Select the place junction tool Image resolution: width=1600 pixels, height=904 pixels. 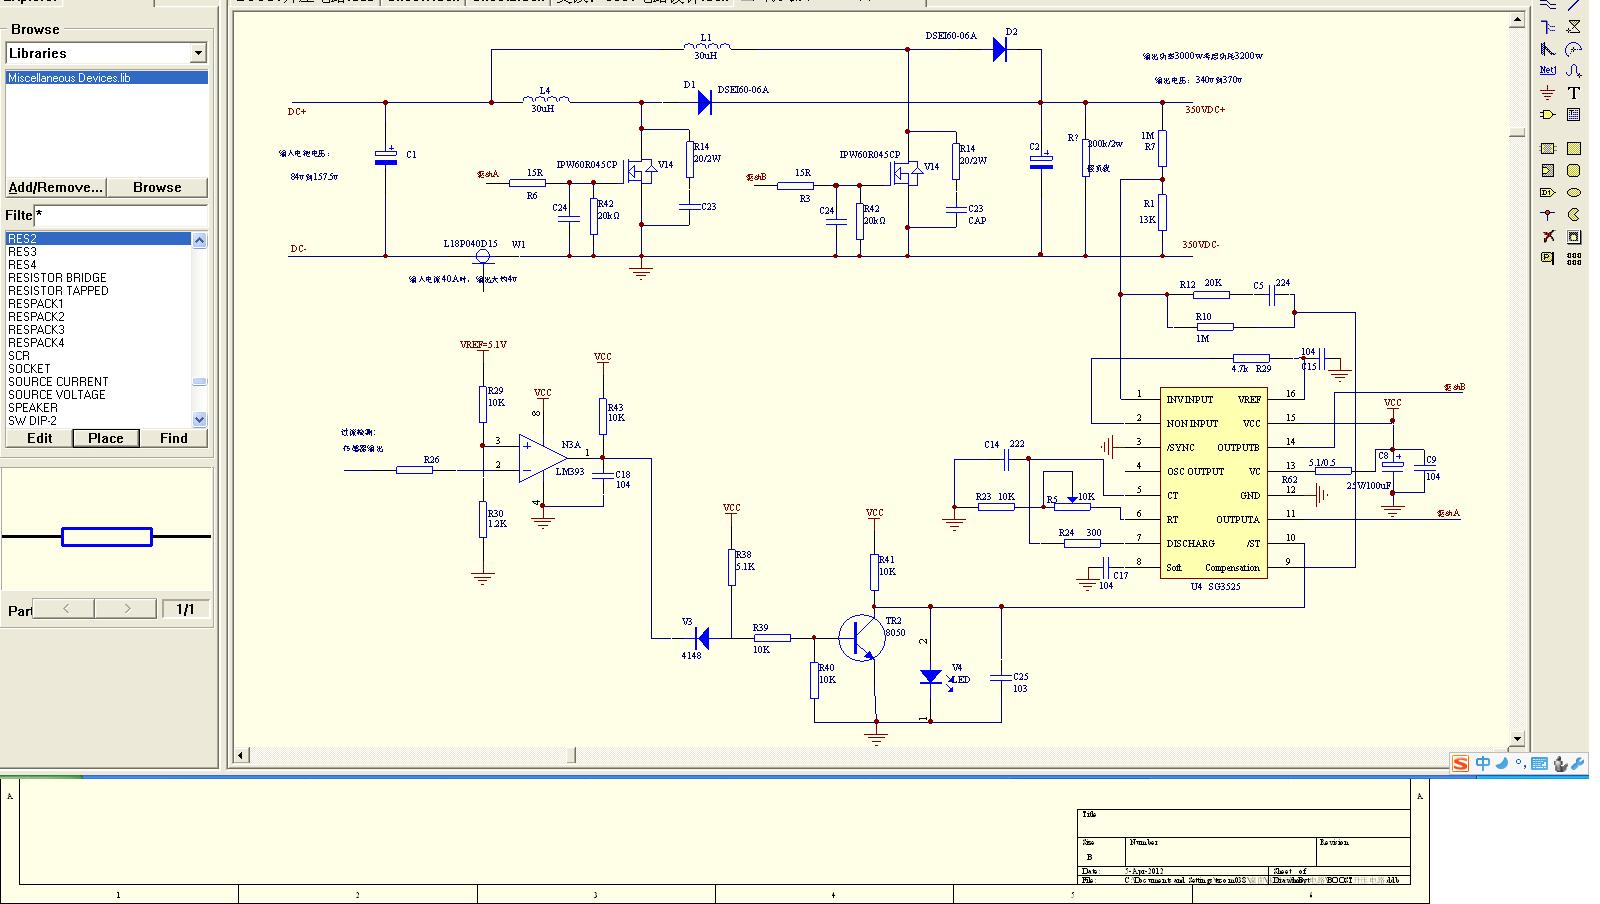1547,215
